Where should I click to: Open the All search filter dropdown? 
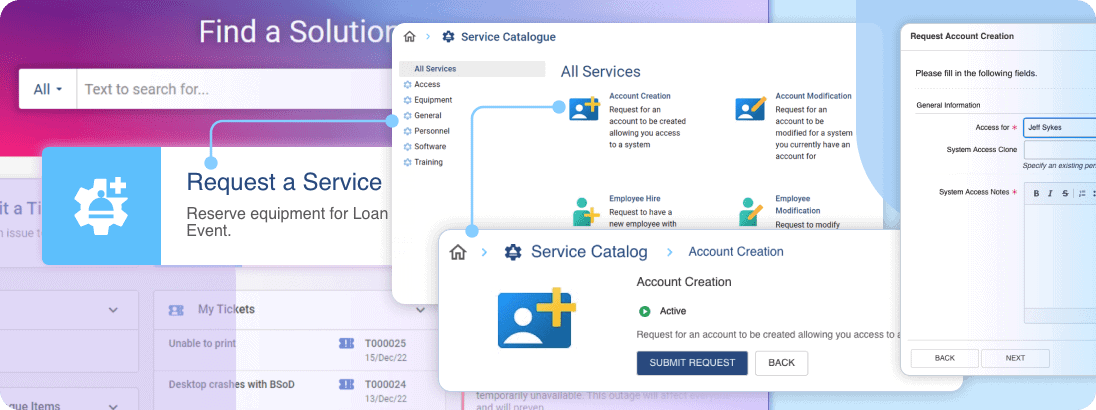click(48, 89)
